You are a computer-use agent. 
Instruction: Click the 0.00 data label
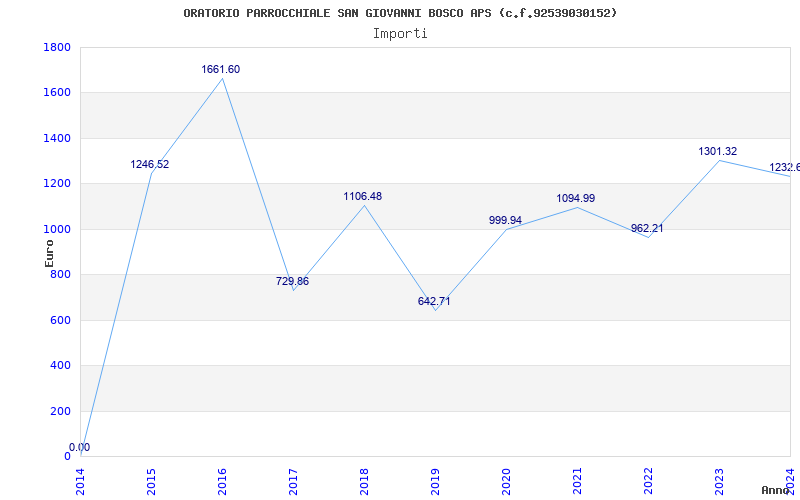coord(79,447)
